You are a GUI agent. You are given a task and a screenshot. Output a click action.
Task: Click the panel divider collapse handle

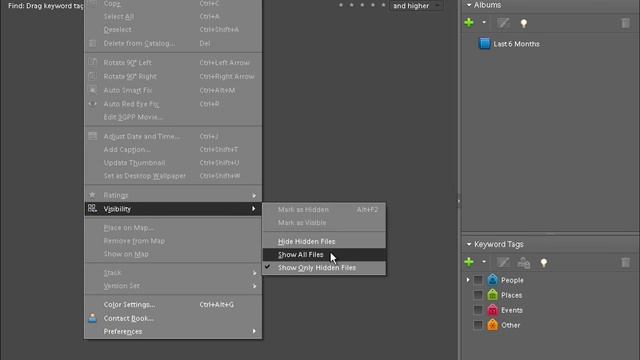[x=459, y=201]
